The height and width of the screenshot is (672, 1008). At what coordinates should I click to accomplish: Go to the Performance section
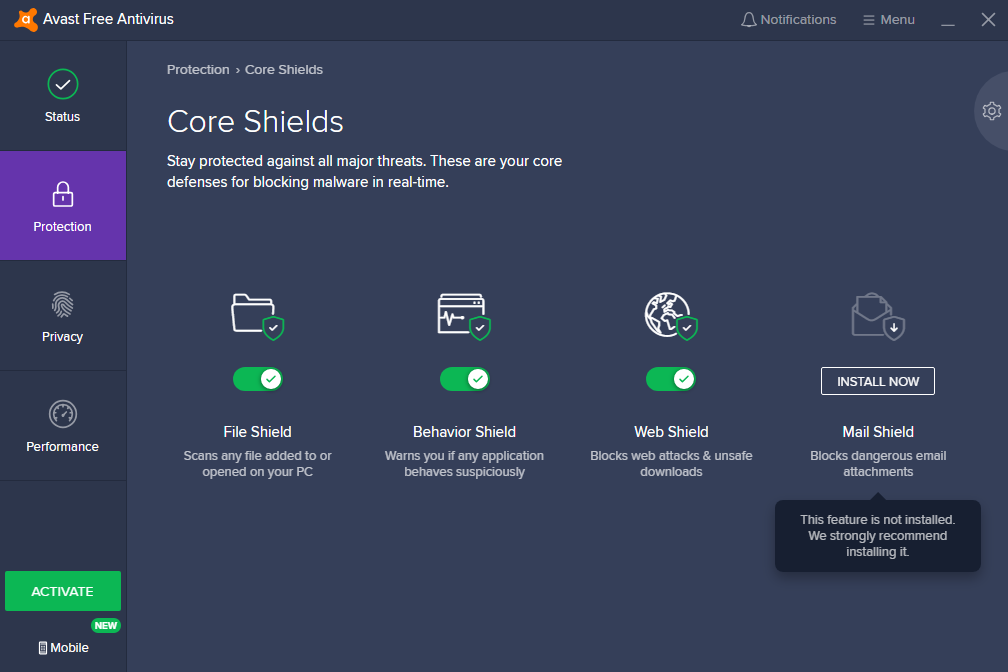[x=63, y=426]
